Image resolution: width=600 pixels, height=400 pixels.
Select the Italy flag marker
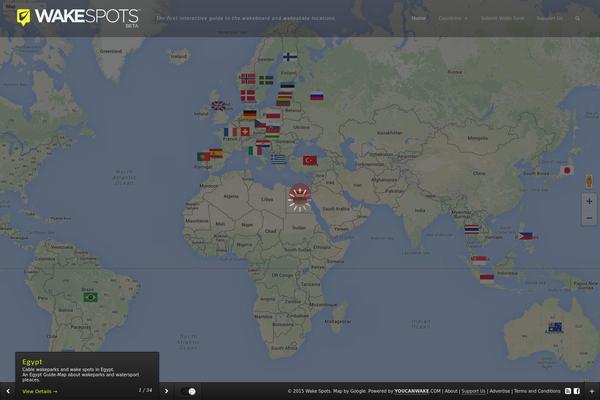[x=255, y=151]
